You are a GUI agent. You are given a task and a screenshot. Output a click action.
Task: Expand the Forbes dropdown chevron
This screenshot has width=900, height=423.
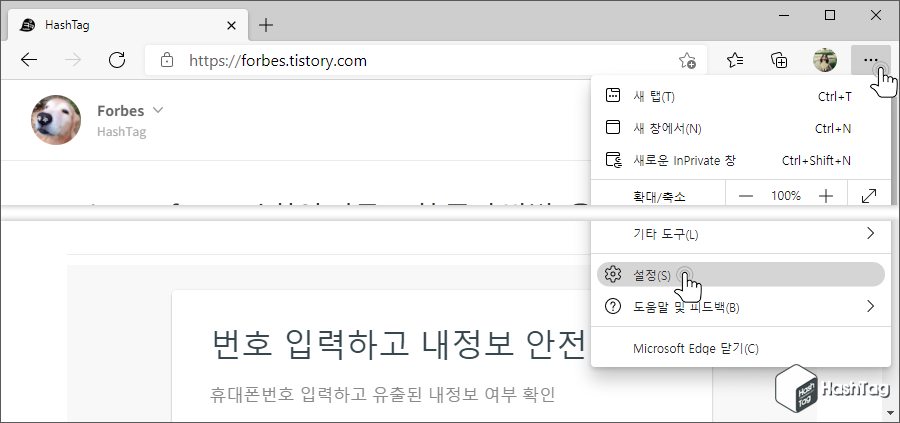158,110
